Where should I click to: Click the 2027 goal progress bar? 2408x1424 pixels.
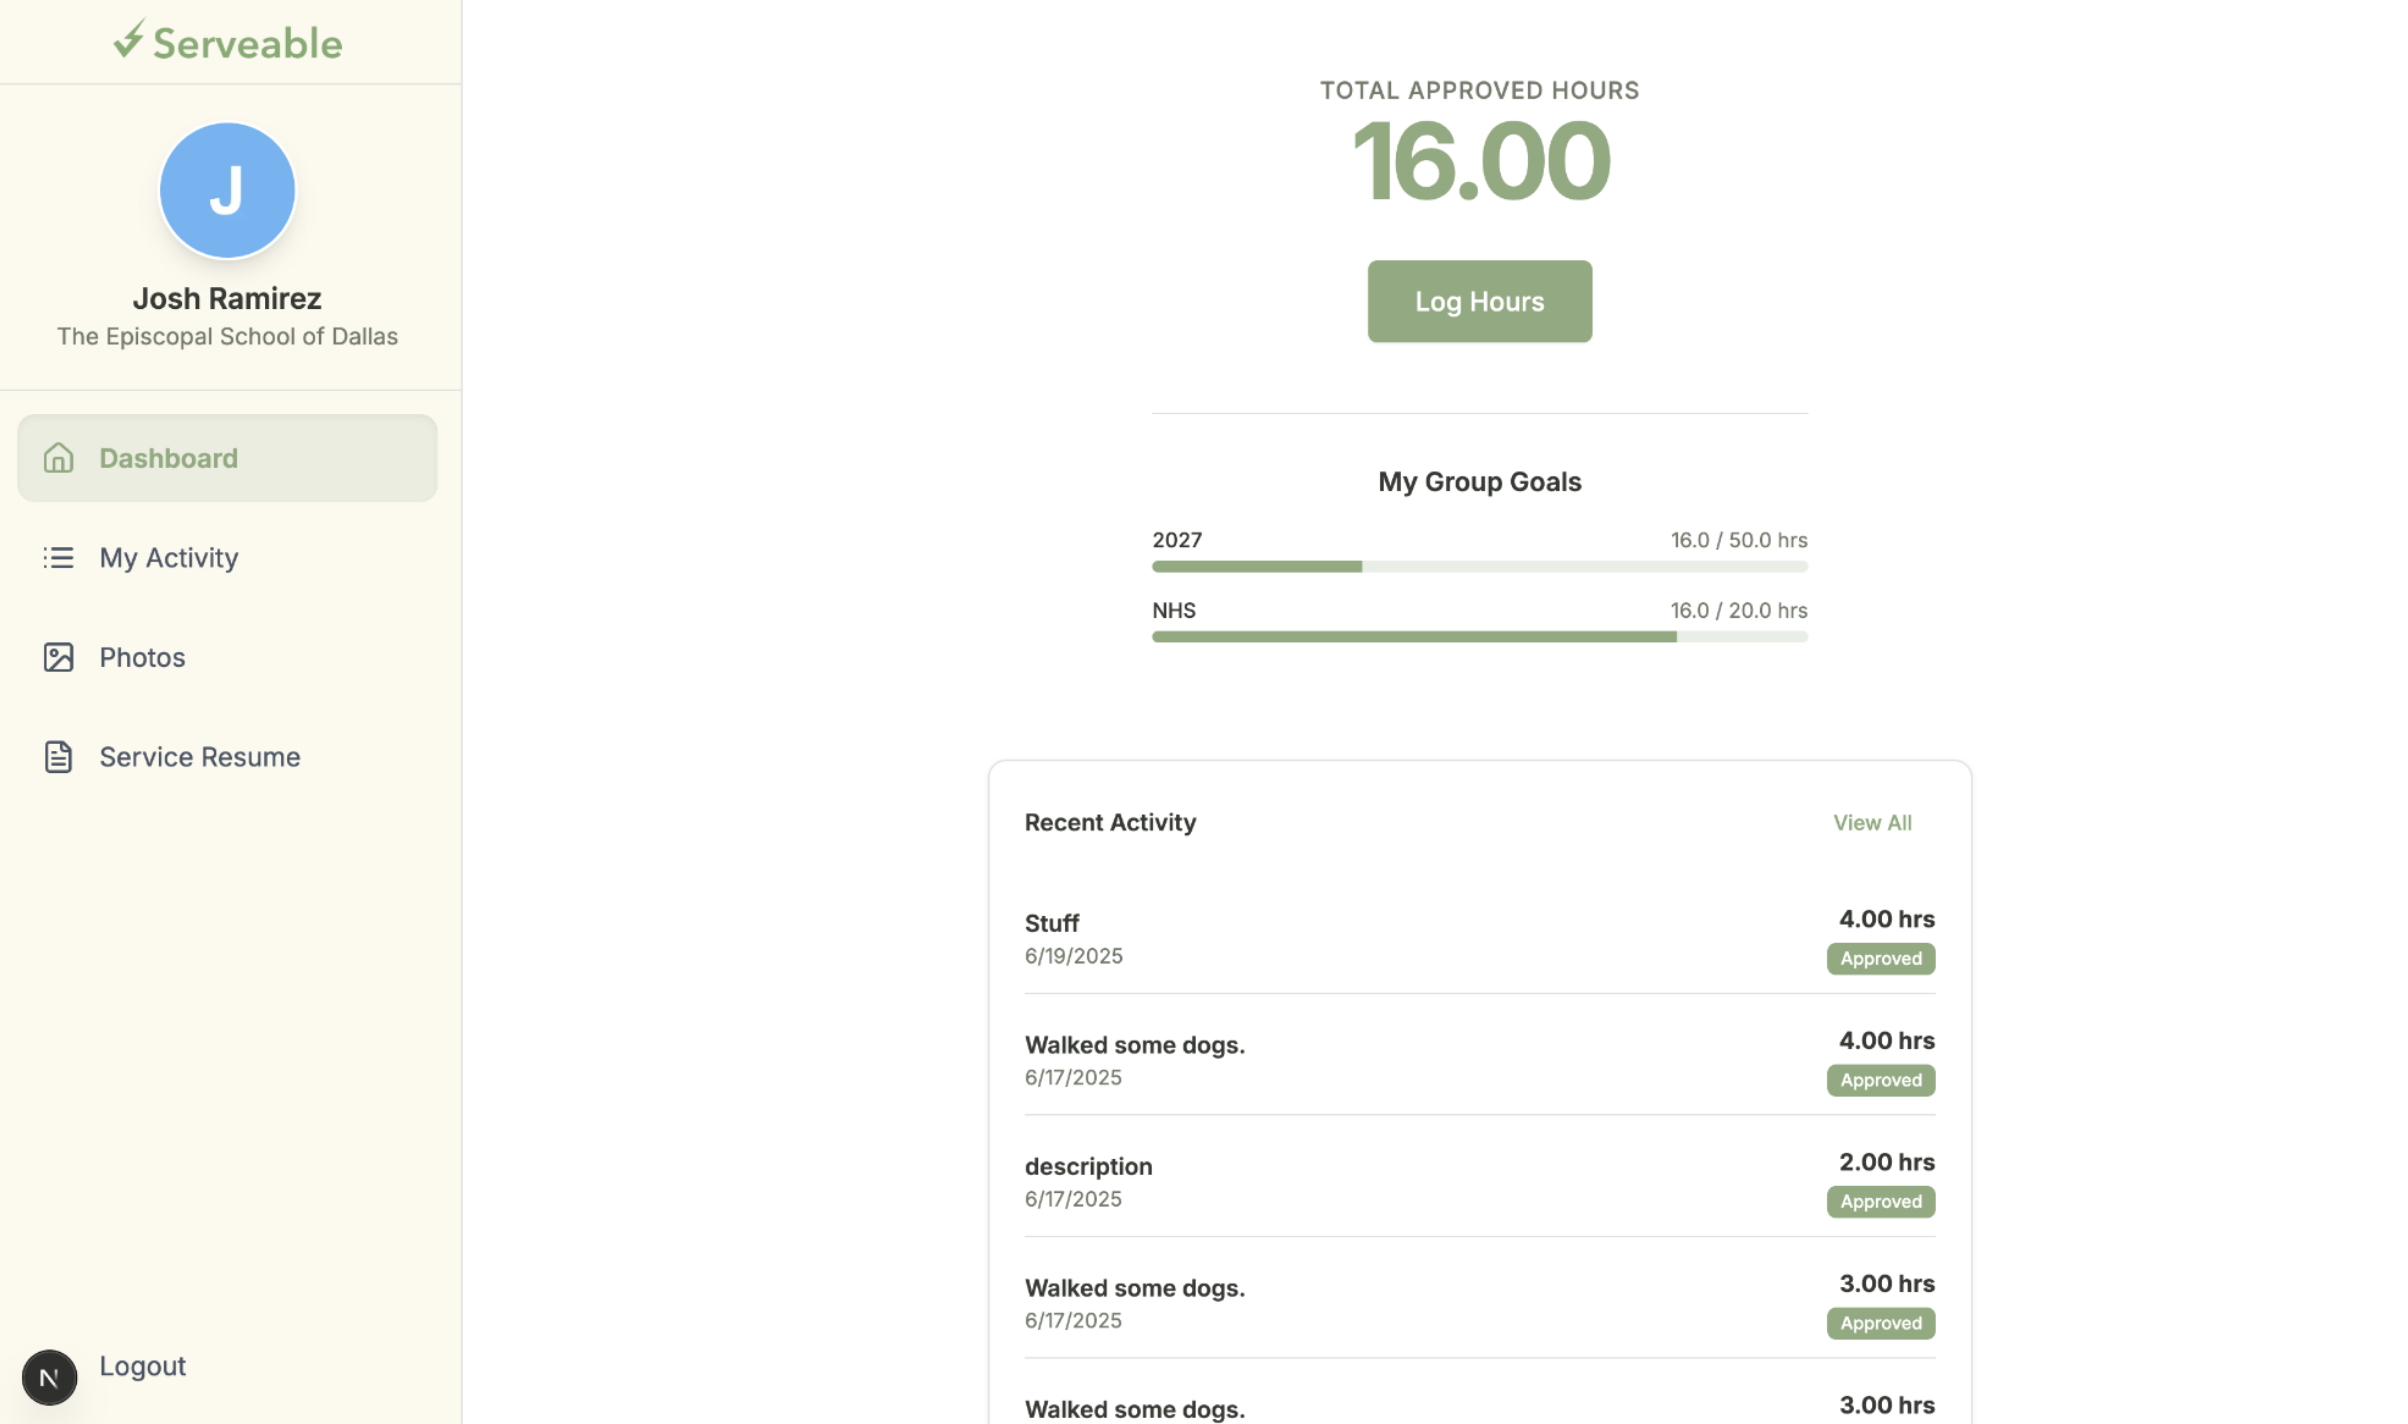pos(1479,567)
